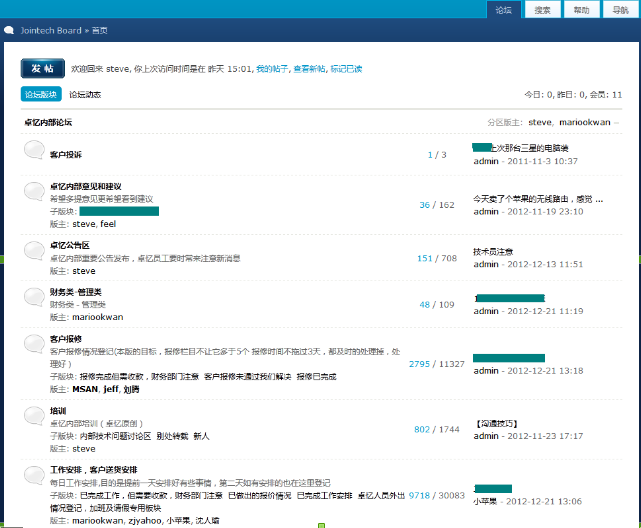Click the icon beside 工作安排，客户送货安排
Image resolution: width=641 pixels, height=528 pixels.
coord(34,475)
